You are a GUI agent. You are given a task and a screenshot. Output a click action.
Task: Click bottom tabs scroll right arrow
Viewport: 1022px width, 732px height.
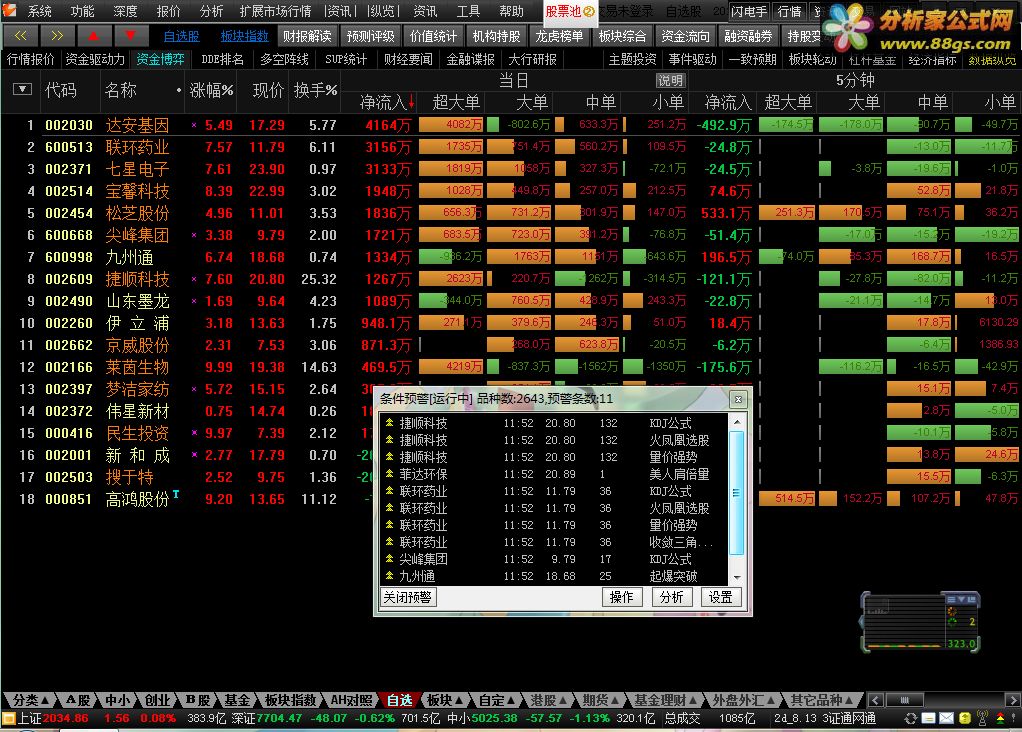1012,701
